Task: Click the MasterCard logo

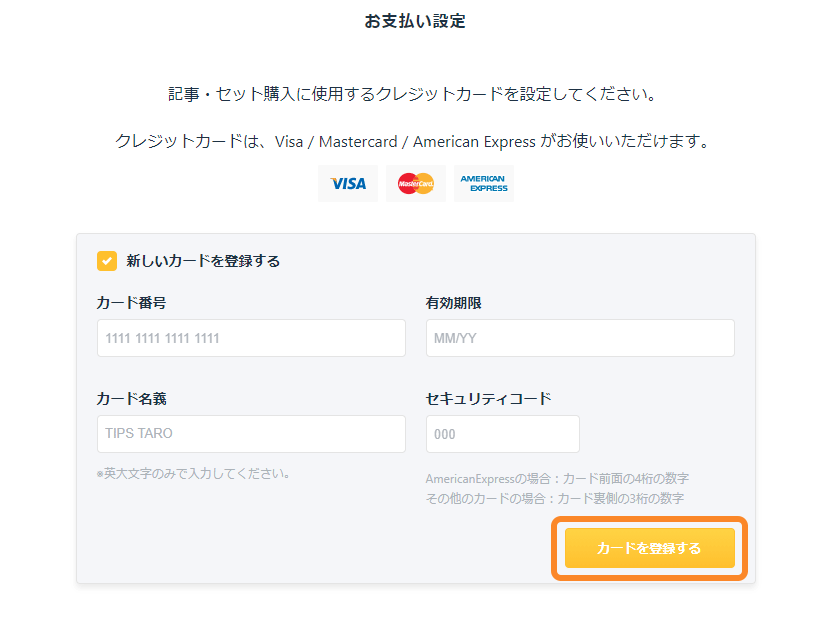Action: 416,184
